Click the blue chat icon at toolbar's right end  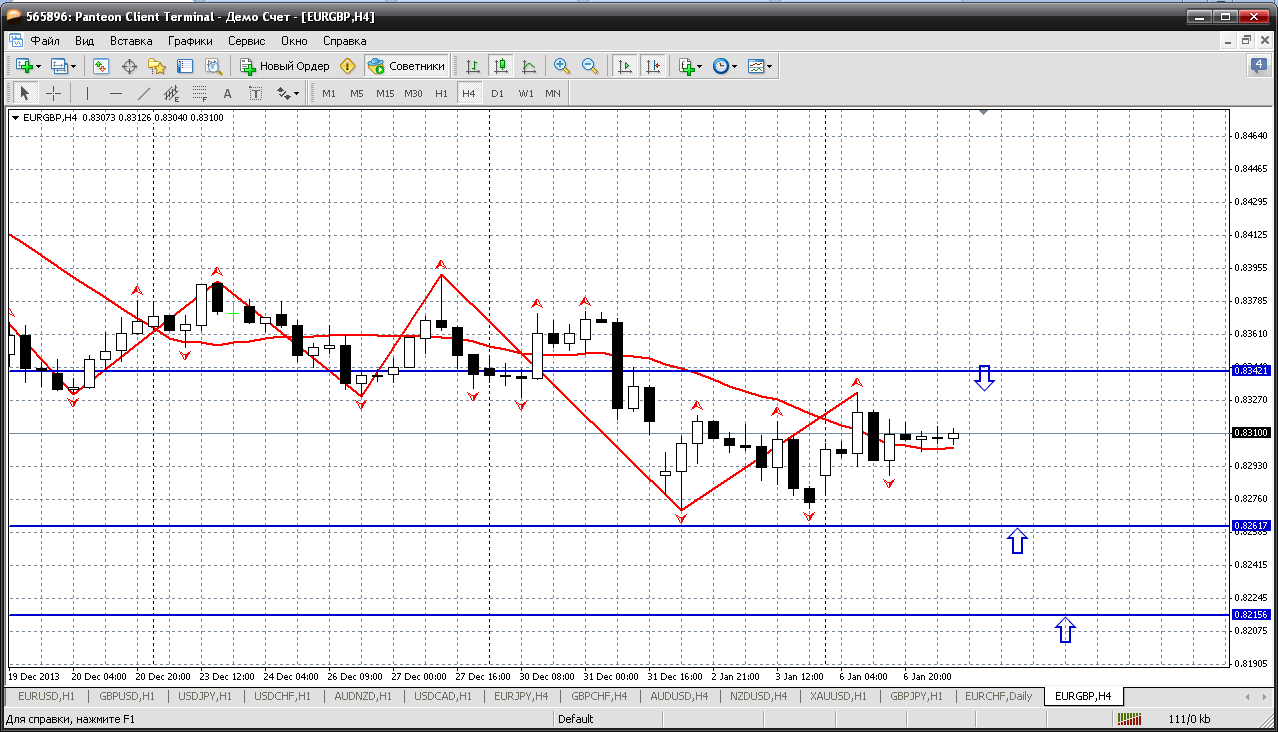click(1257, 66)
